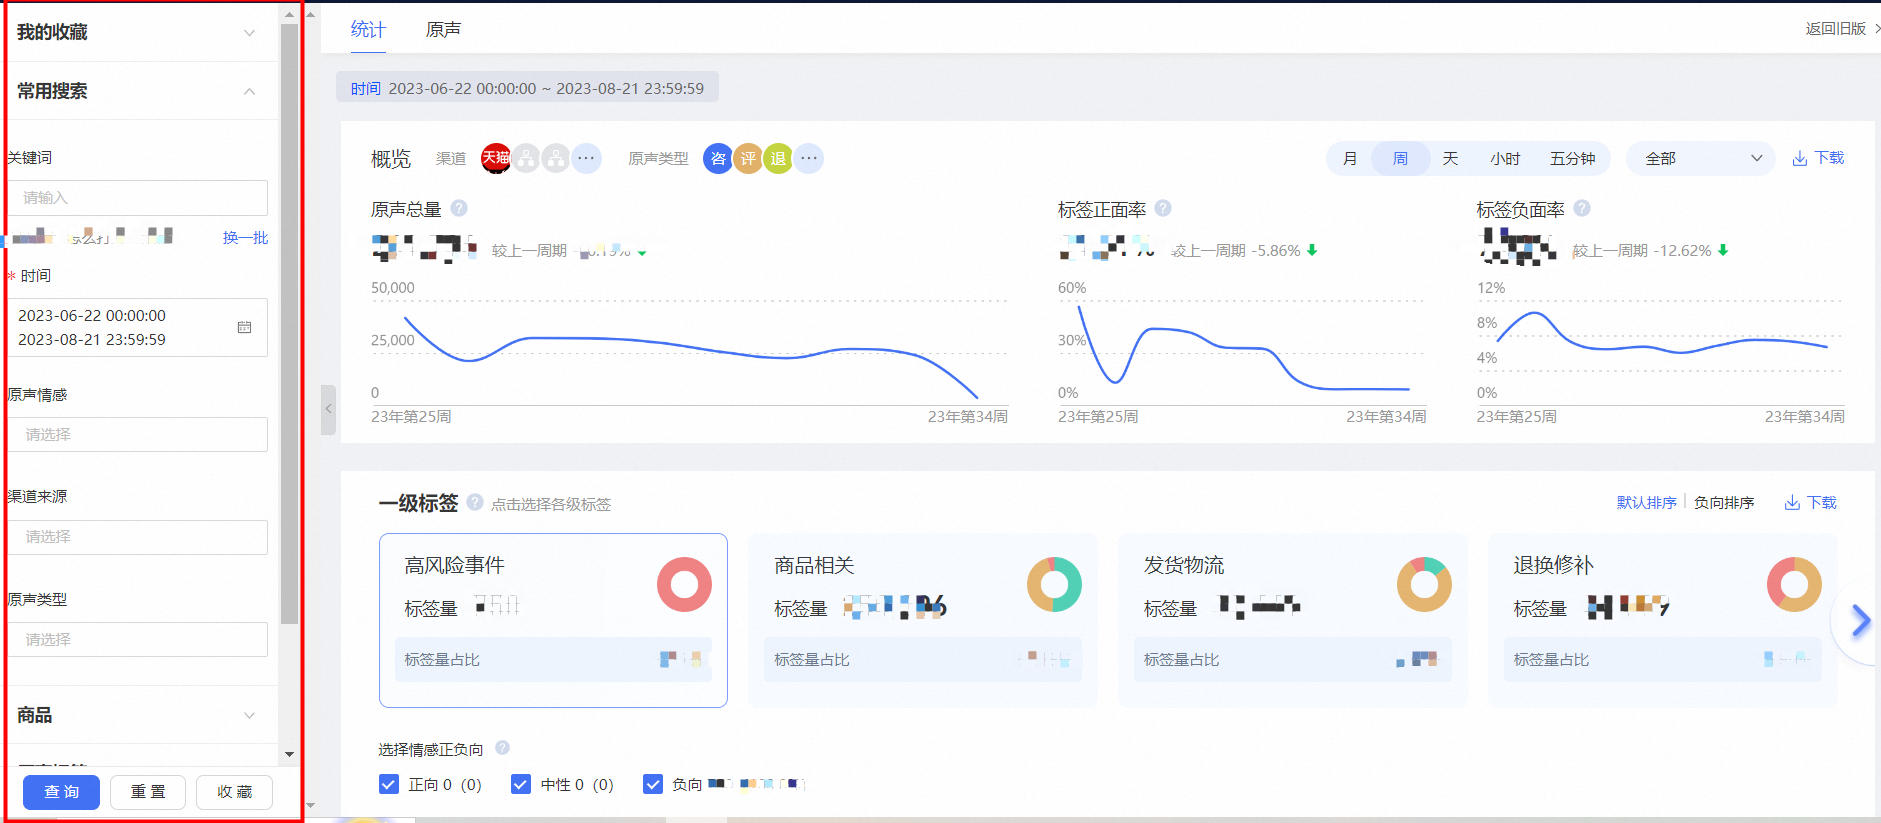
Task: Select the 发货物流 tag card
Action: coord(1293,620)
